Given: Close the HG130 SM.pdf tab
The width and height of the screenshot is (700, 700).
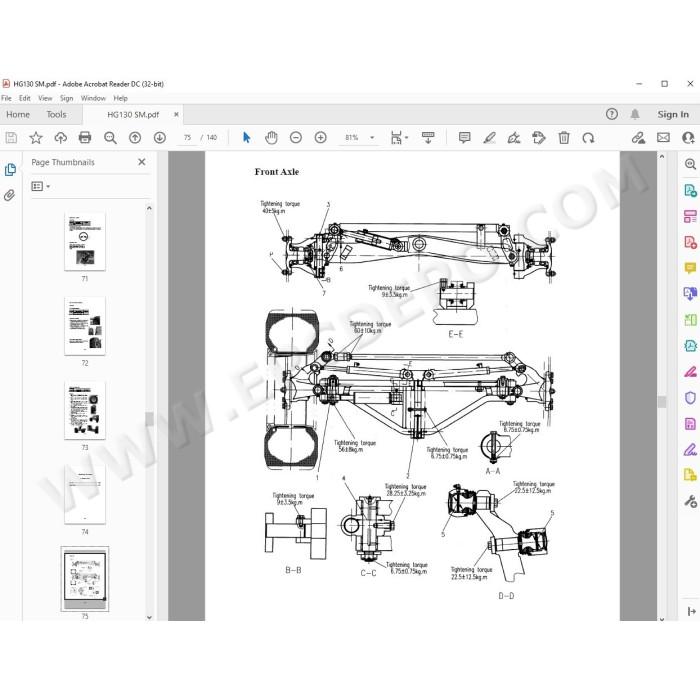Looking at the screenshot, I should pos(176,114).
